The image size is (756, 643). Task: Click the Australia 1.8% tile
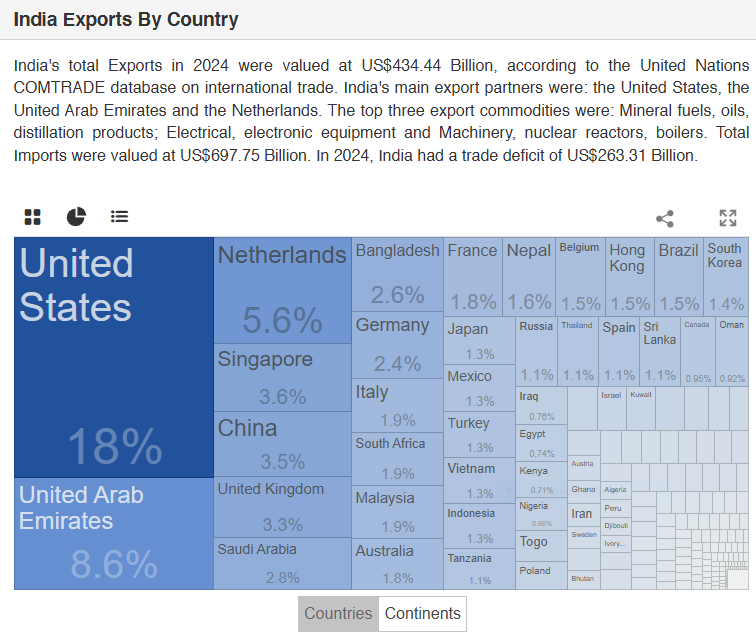click(398, 564)
